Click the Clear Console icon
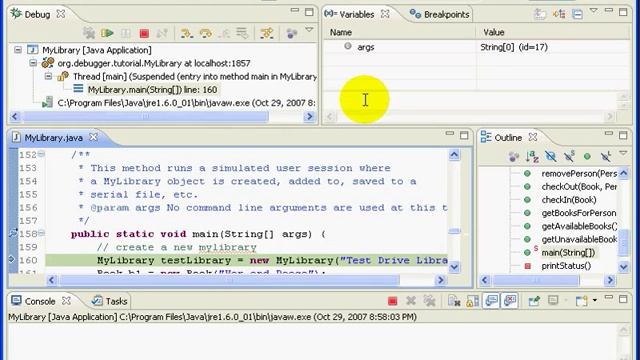Viewport: 640px width, 360px height. [454, 301]
